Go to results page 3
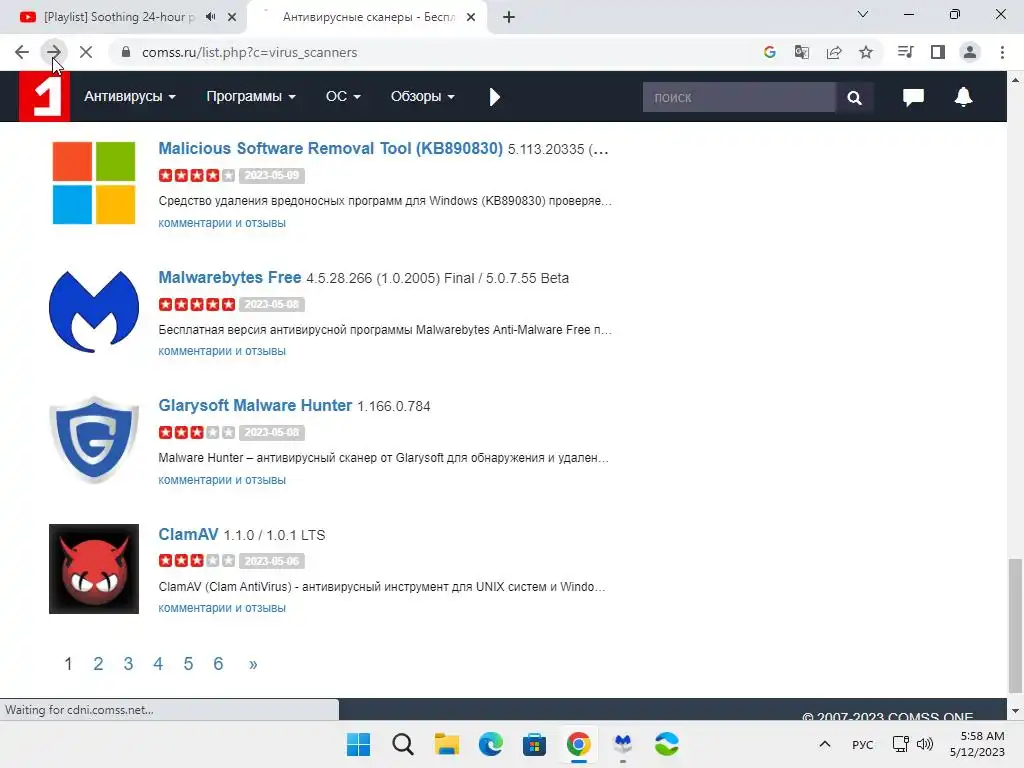This screenshot has width=1024, height=768. (x=128, y=664)
